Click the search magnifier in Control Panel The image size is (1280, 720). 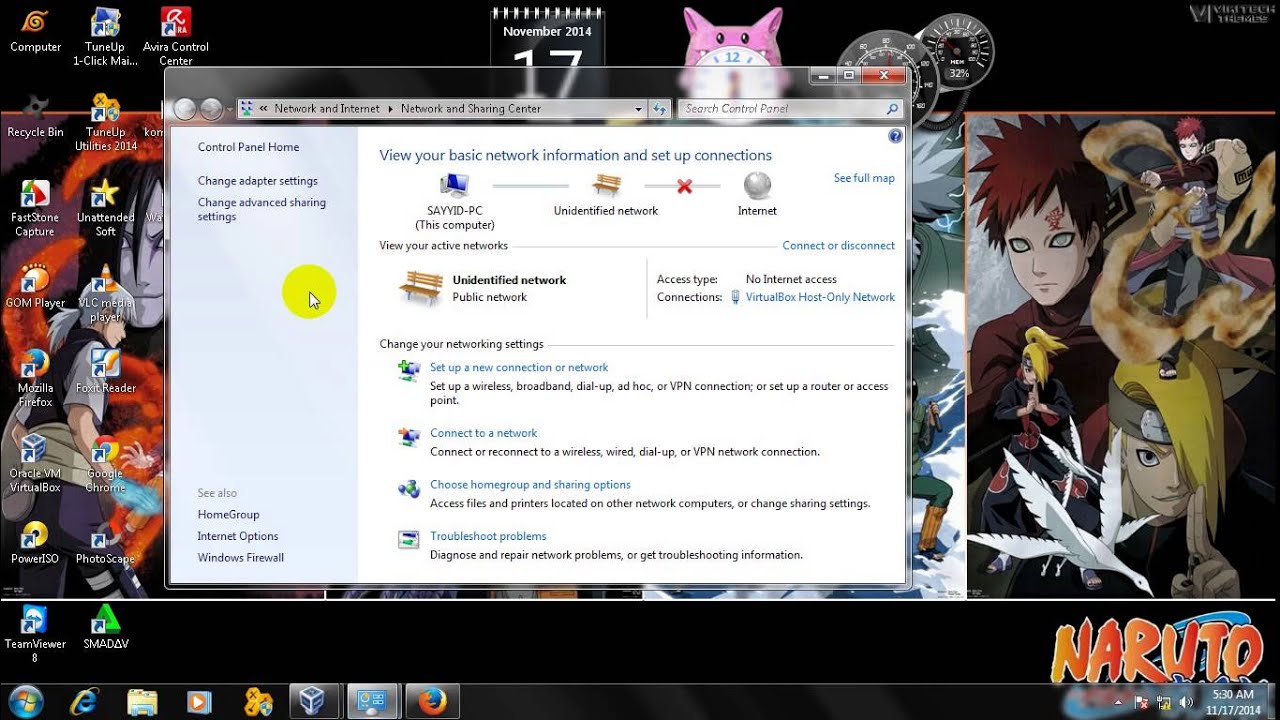pos(892,109)
